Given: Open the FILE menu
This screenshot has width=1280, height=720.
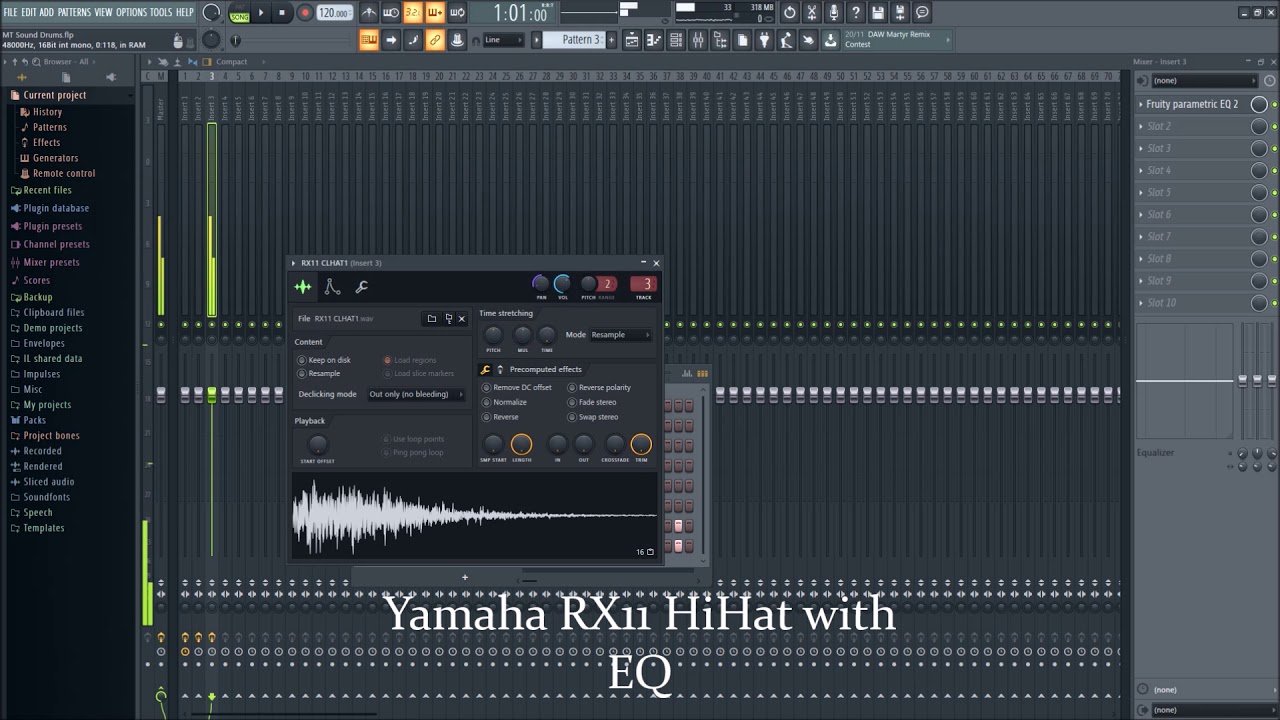Looking at the screenshot, I should coord(11,12).
